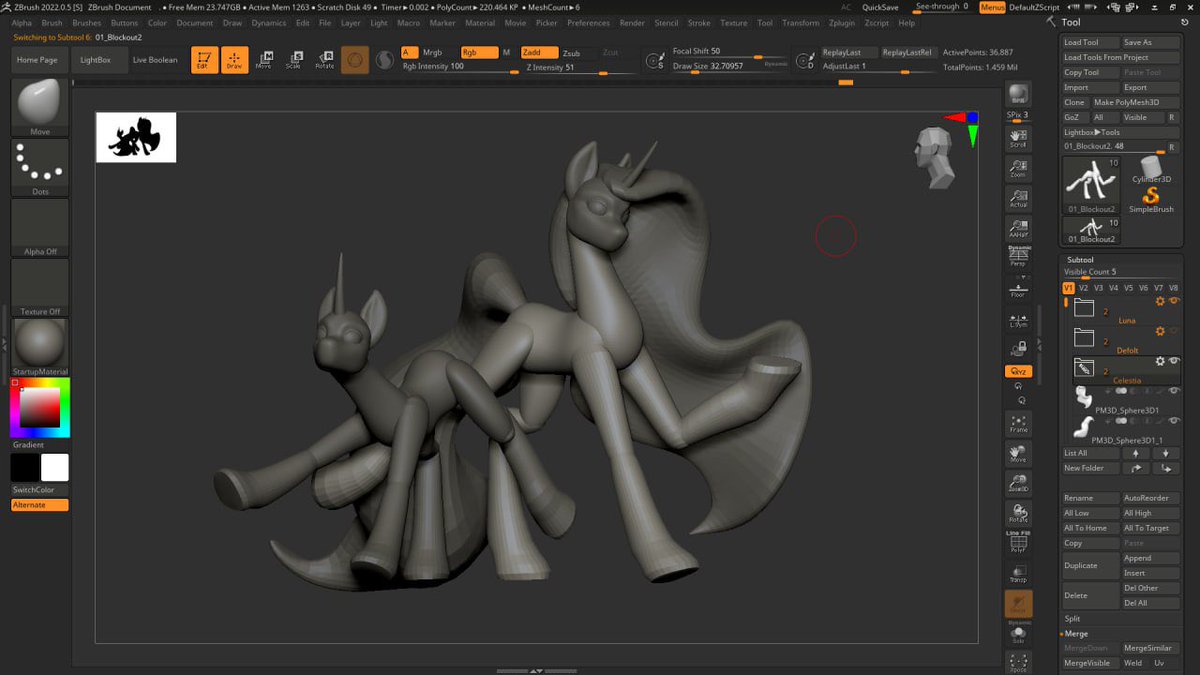Select the Cylinder3D tool

tap(1151, 169)
